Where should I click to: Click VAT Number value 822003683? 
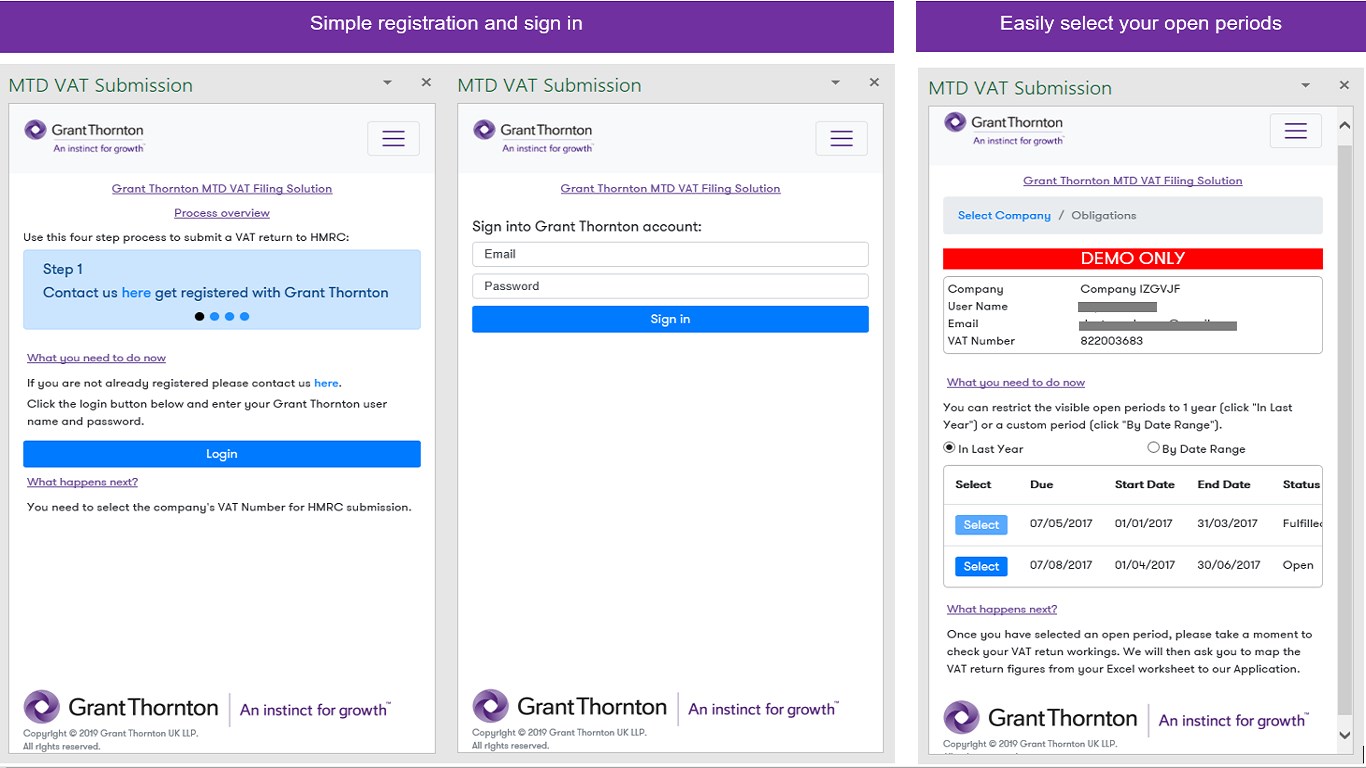click(1112, 341)
